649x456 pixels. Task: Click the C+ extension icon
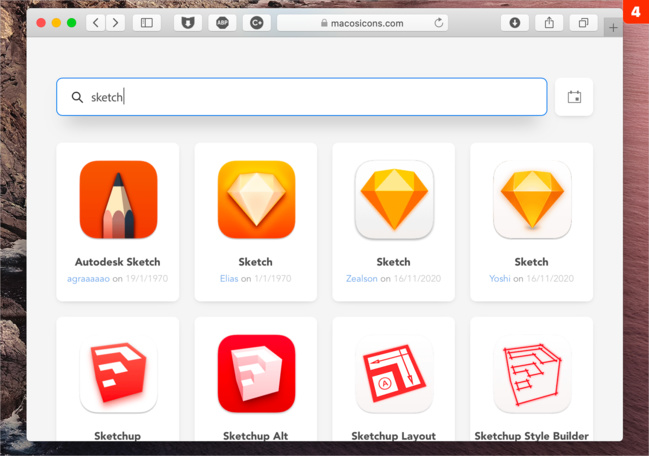[x=257, y=23]
